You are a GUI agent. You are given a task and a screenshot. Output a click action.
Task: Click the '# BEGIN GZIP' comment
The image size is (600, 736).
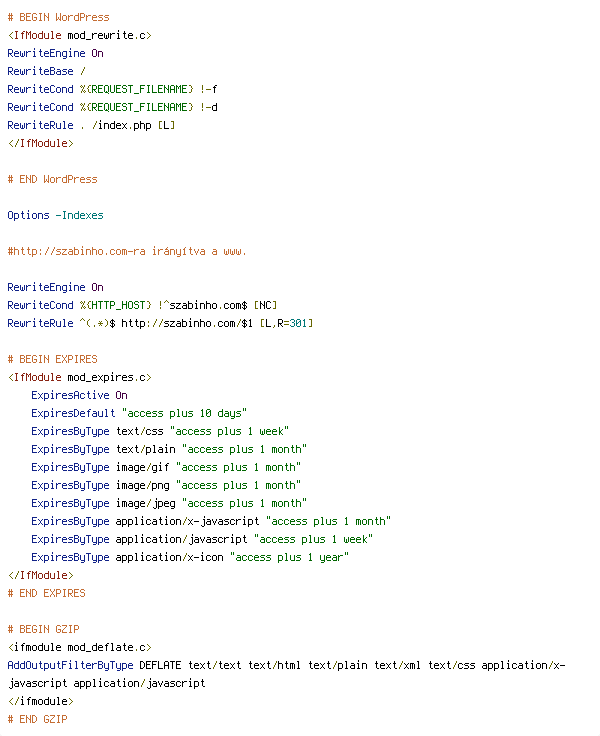(x=44, y=629)
